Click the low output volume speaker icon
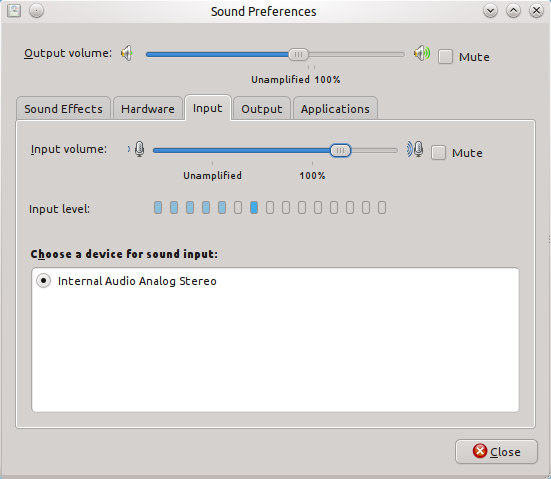Viewport: 551px width, 479px height. click(x=127, y=53)
